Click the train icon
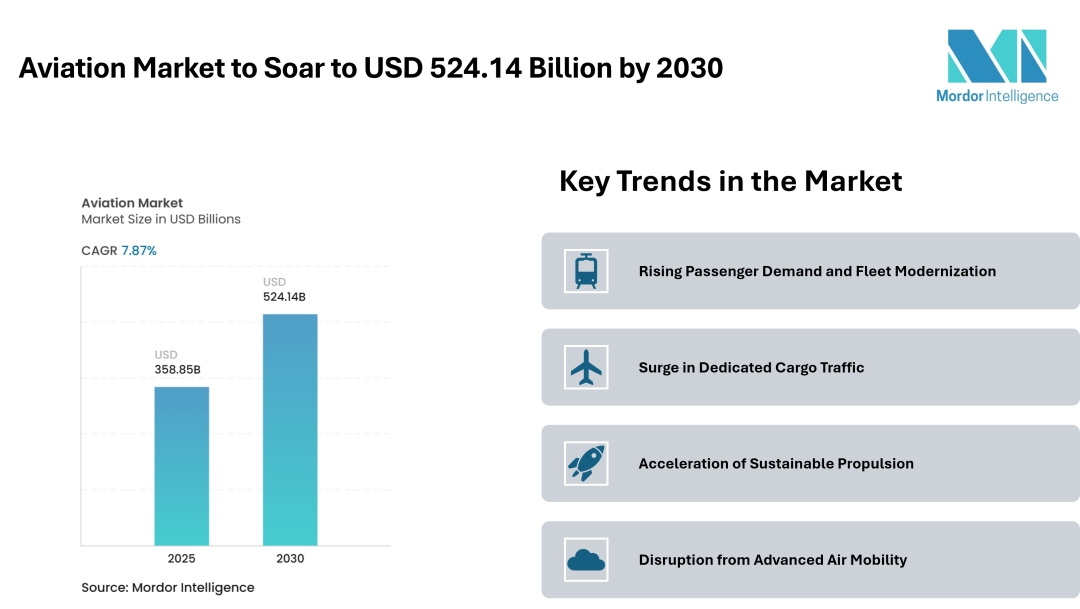1080x609 pixels. (586, 271)
